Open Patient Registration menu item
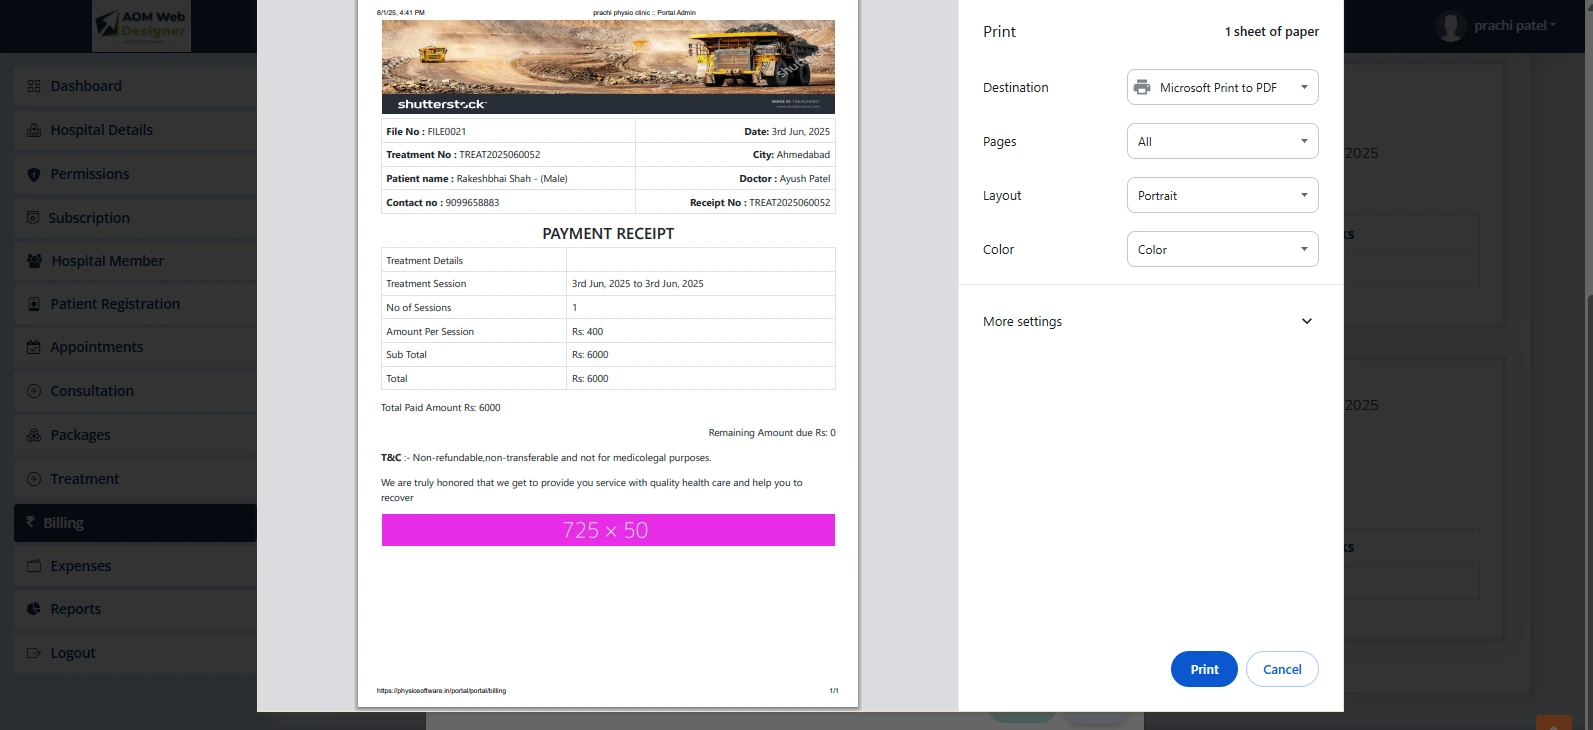Viewport: 1593px width, 730px height. [x=135, y=304]
